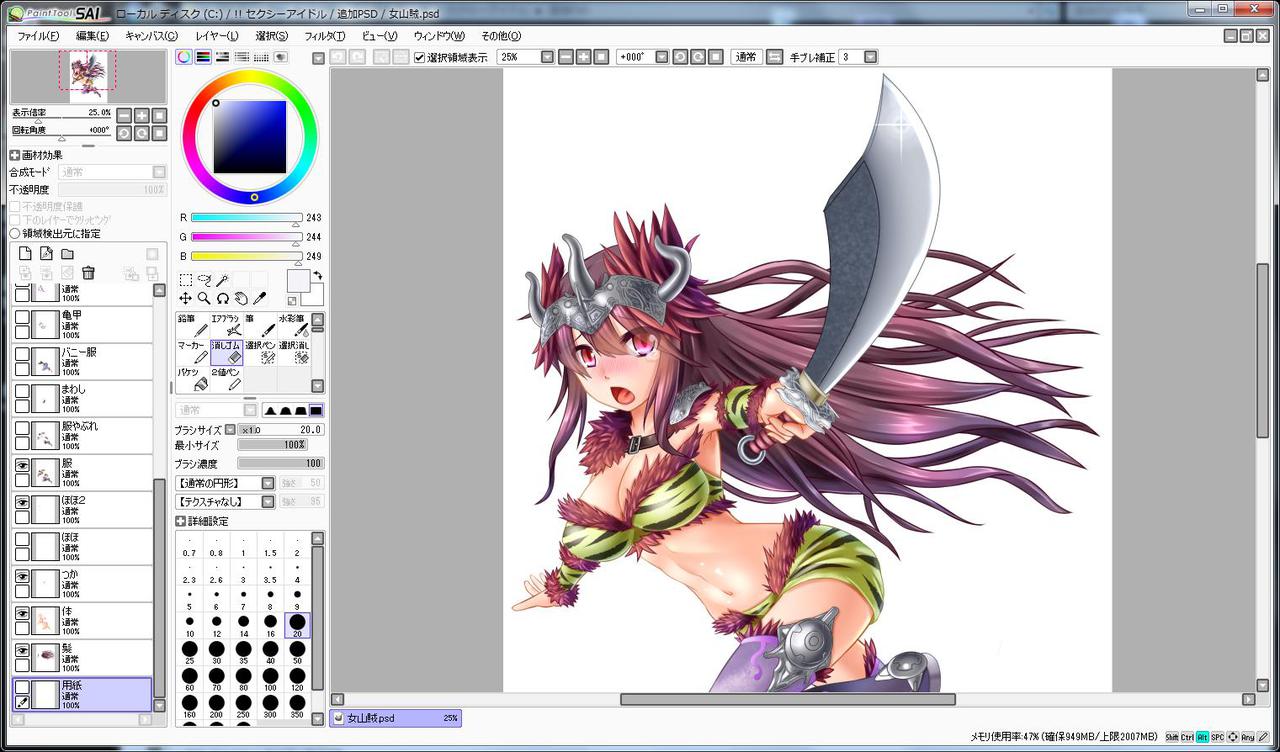Toggle 選択領域表示 checkbox

(419, 57)
